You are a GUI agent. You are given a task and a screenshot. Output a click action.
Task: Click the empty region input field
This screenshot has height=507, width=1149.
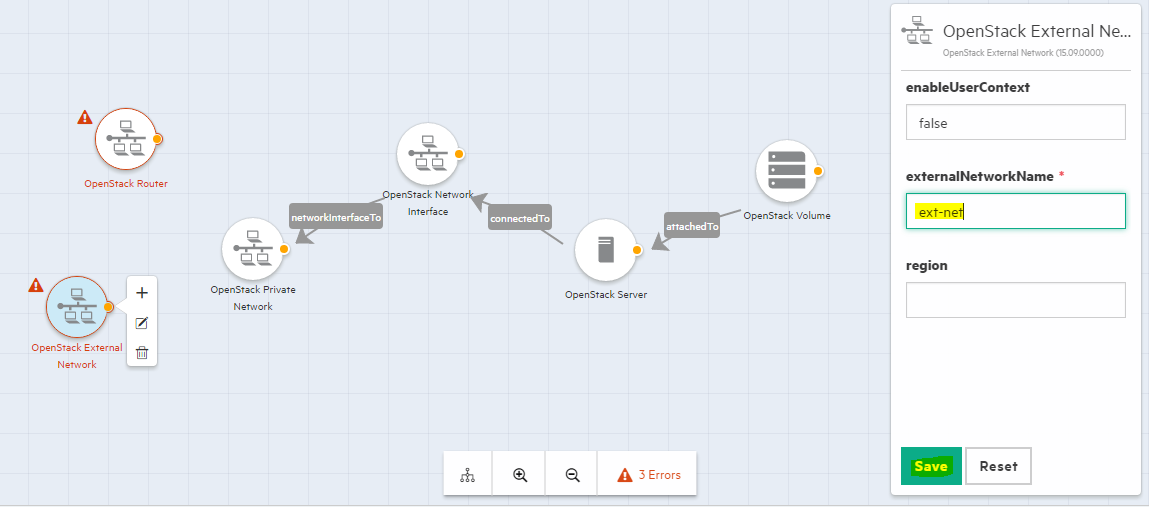[x=1016, y=300]
